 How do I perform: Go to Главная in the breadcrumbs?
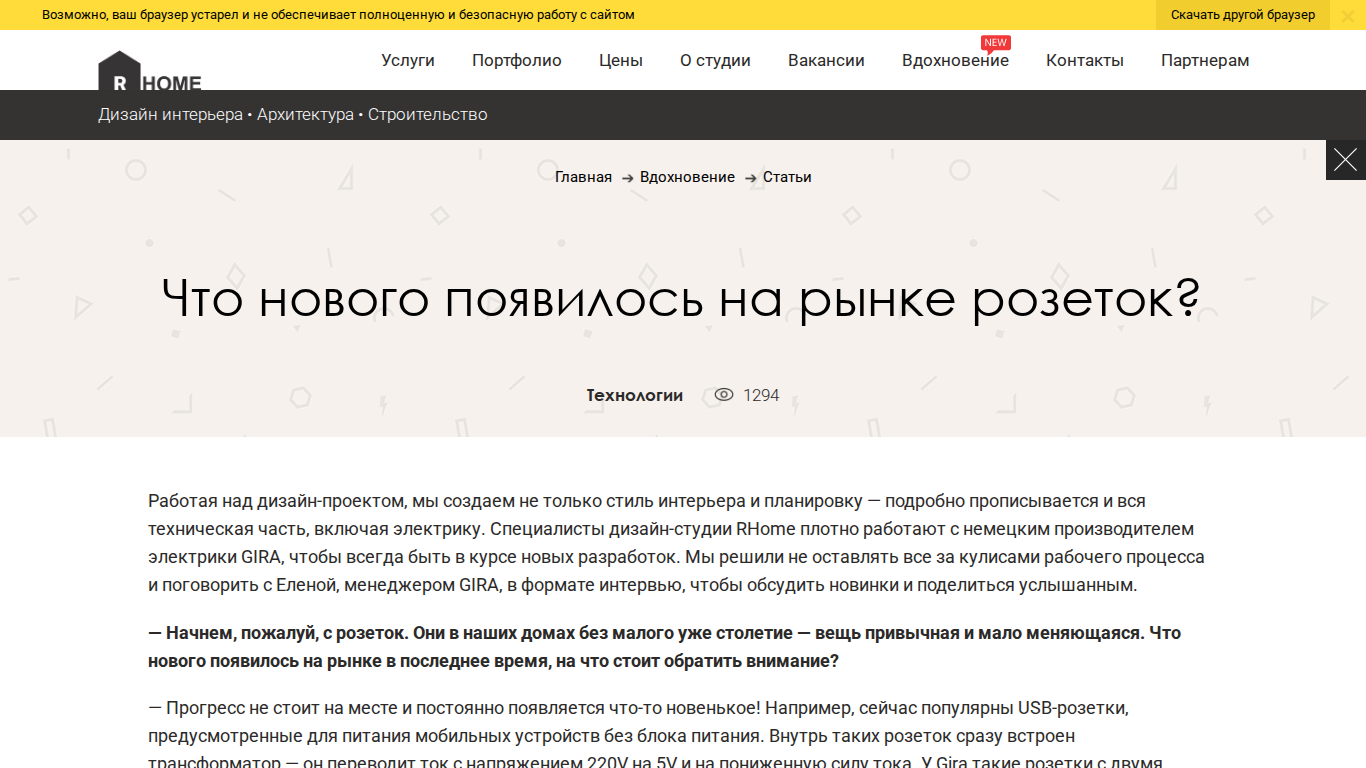coord(583,177)
